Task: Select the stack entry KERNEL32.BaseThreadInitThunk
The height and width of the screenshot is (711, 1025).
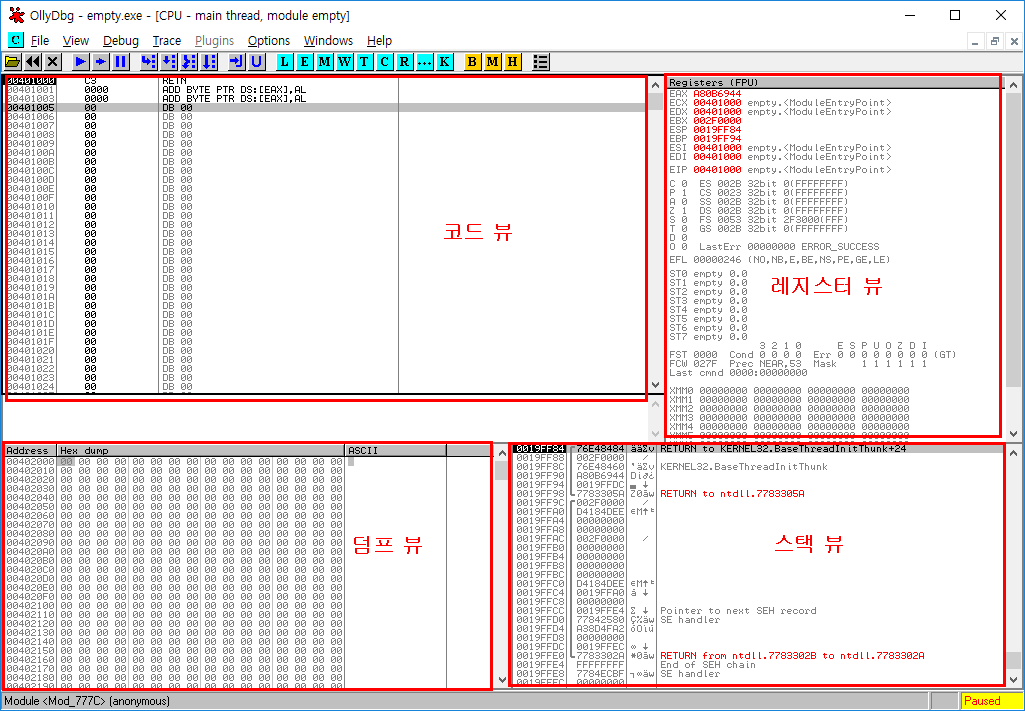Action: (x=744, y=467)
